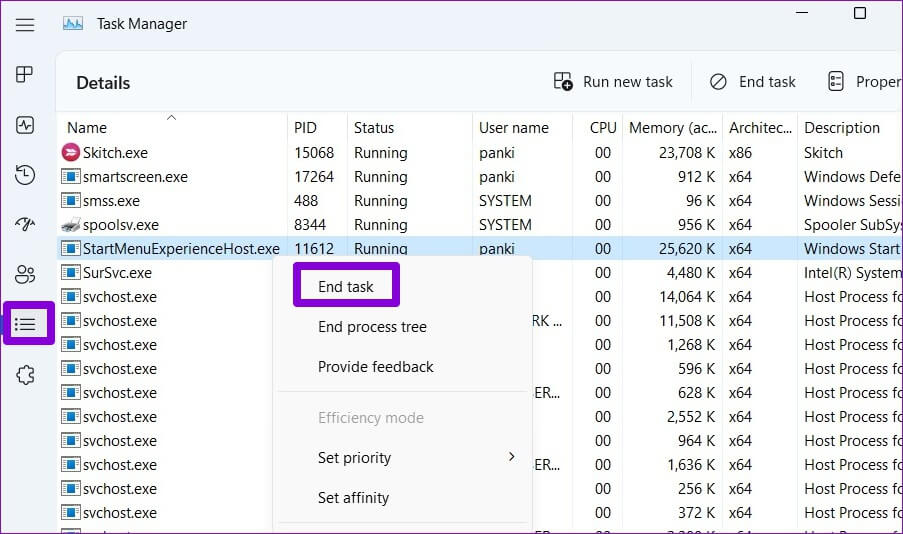Click the smartscreen.exe process icon
The image size is (903, 534).
pyautogui.click(x=70, y=177)
